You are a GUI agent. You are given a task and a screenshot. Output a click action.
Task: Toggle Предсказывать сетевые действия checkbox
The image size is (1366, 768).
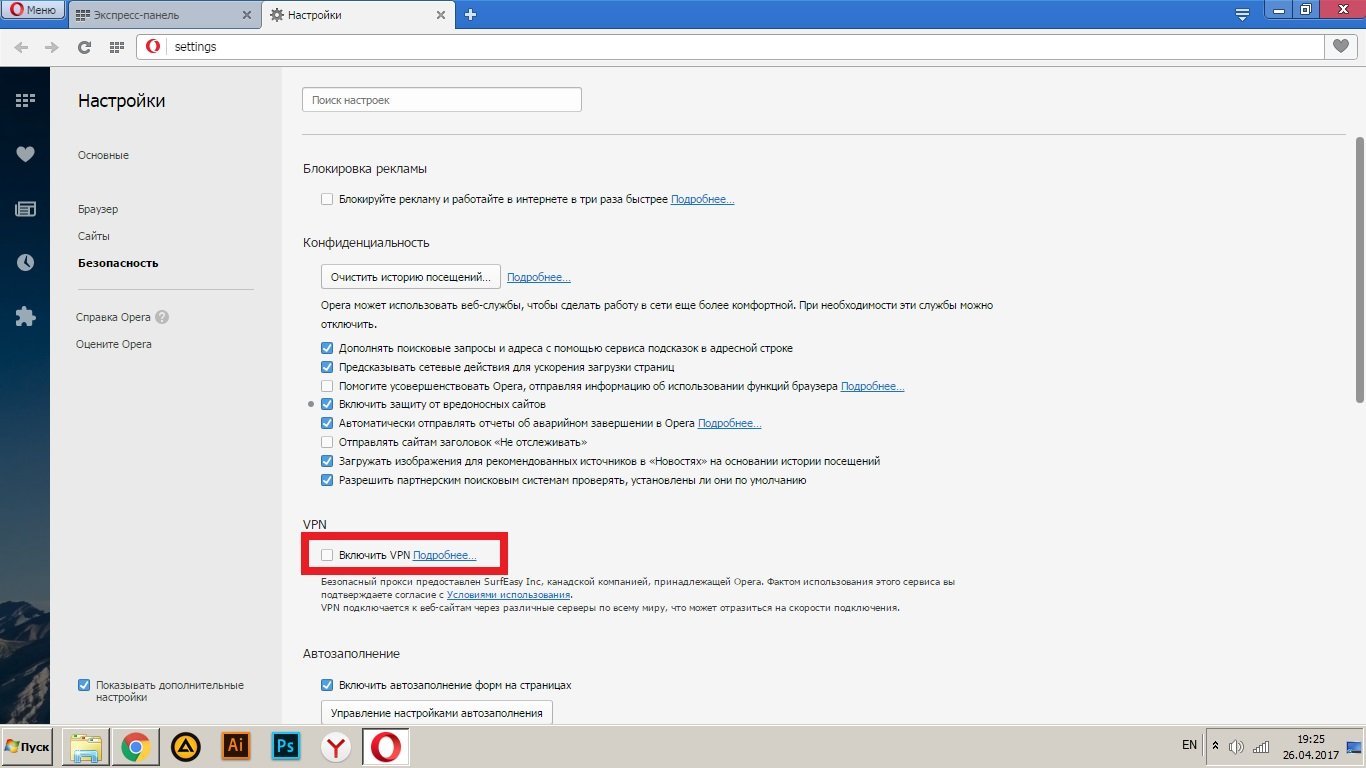(327, 367)
